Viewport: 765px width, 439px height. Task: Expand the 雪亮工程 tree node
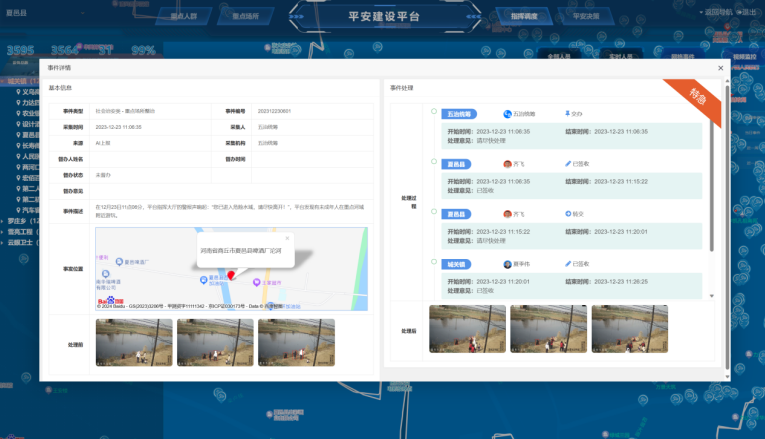[x=2, y=232]
